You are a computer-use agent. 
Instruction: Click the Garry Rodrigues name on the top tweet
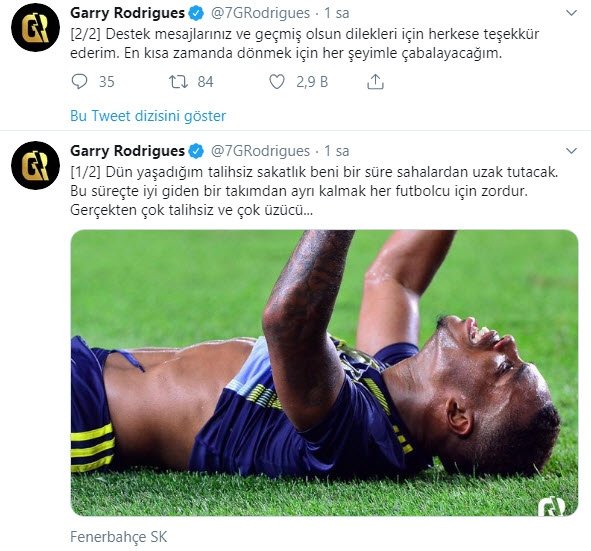(x=127, y=13)
